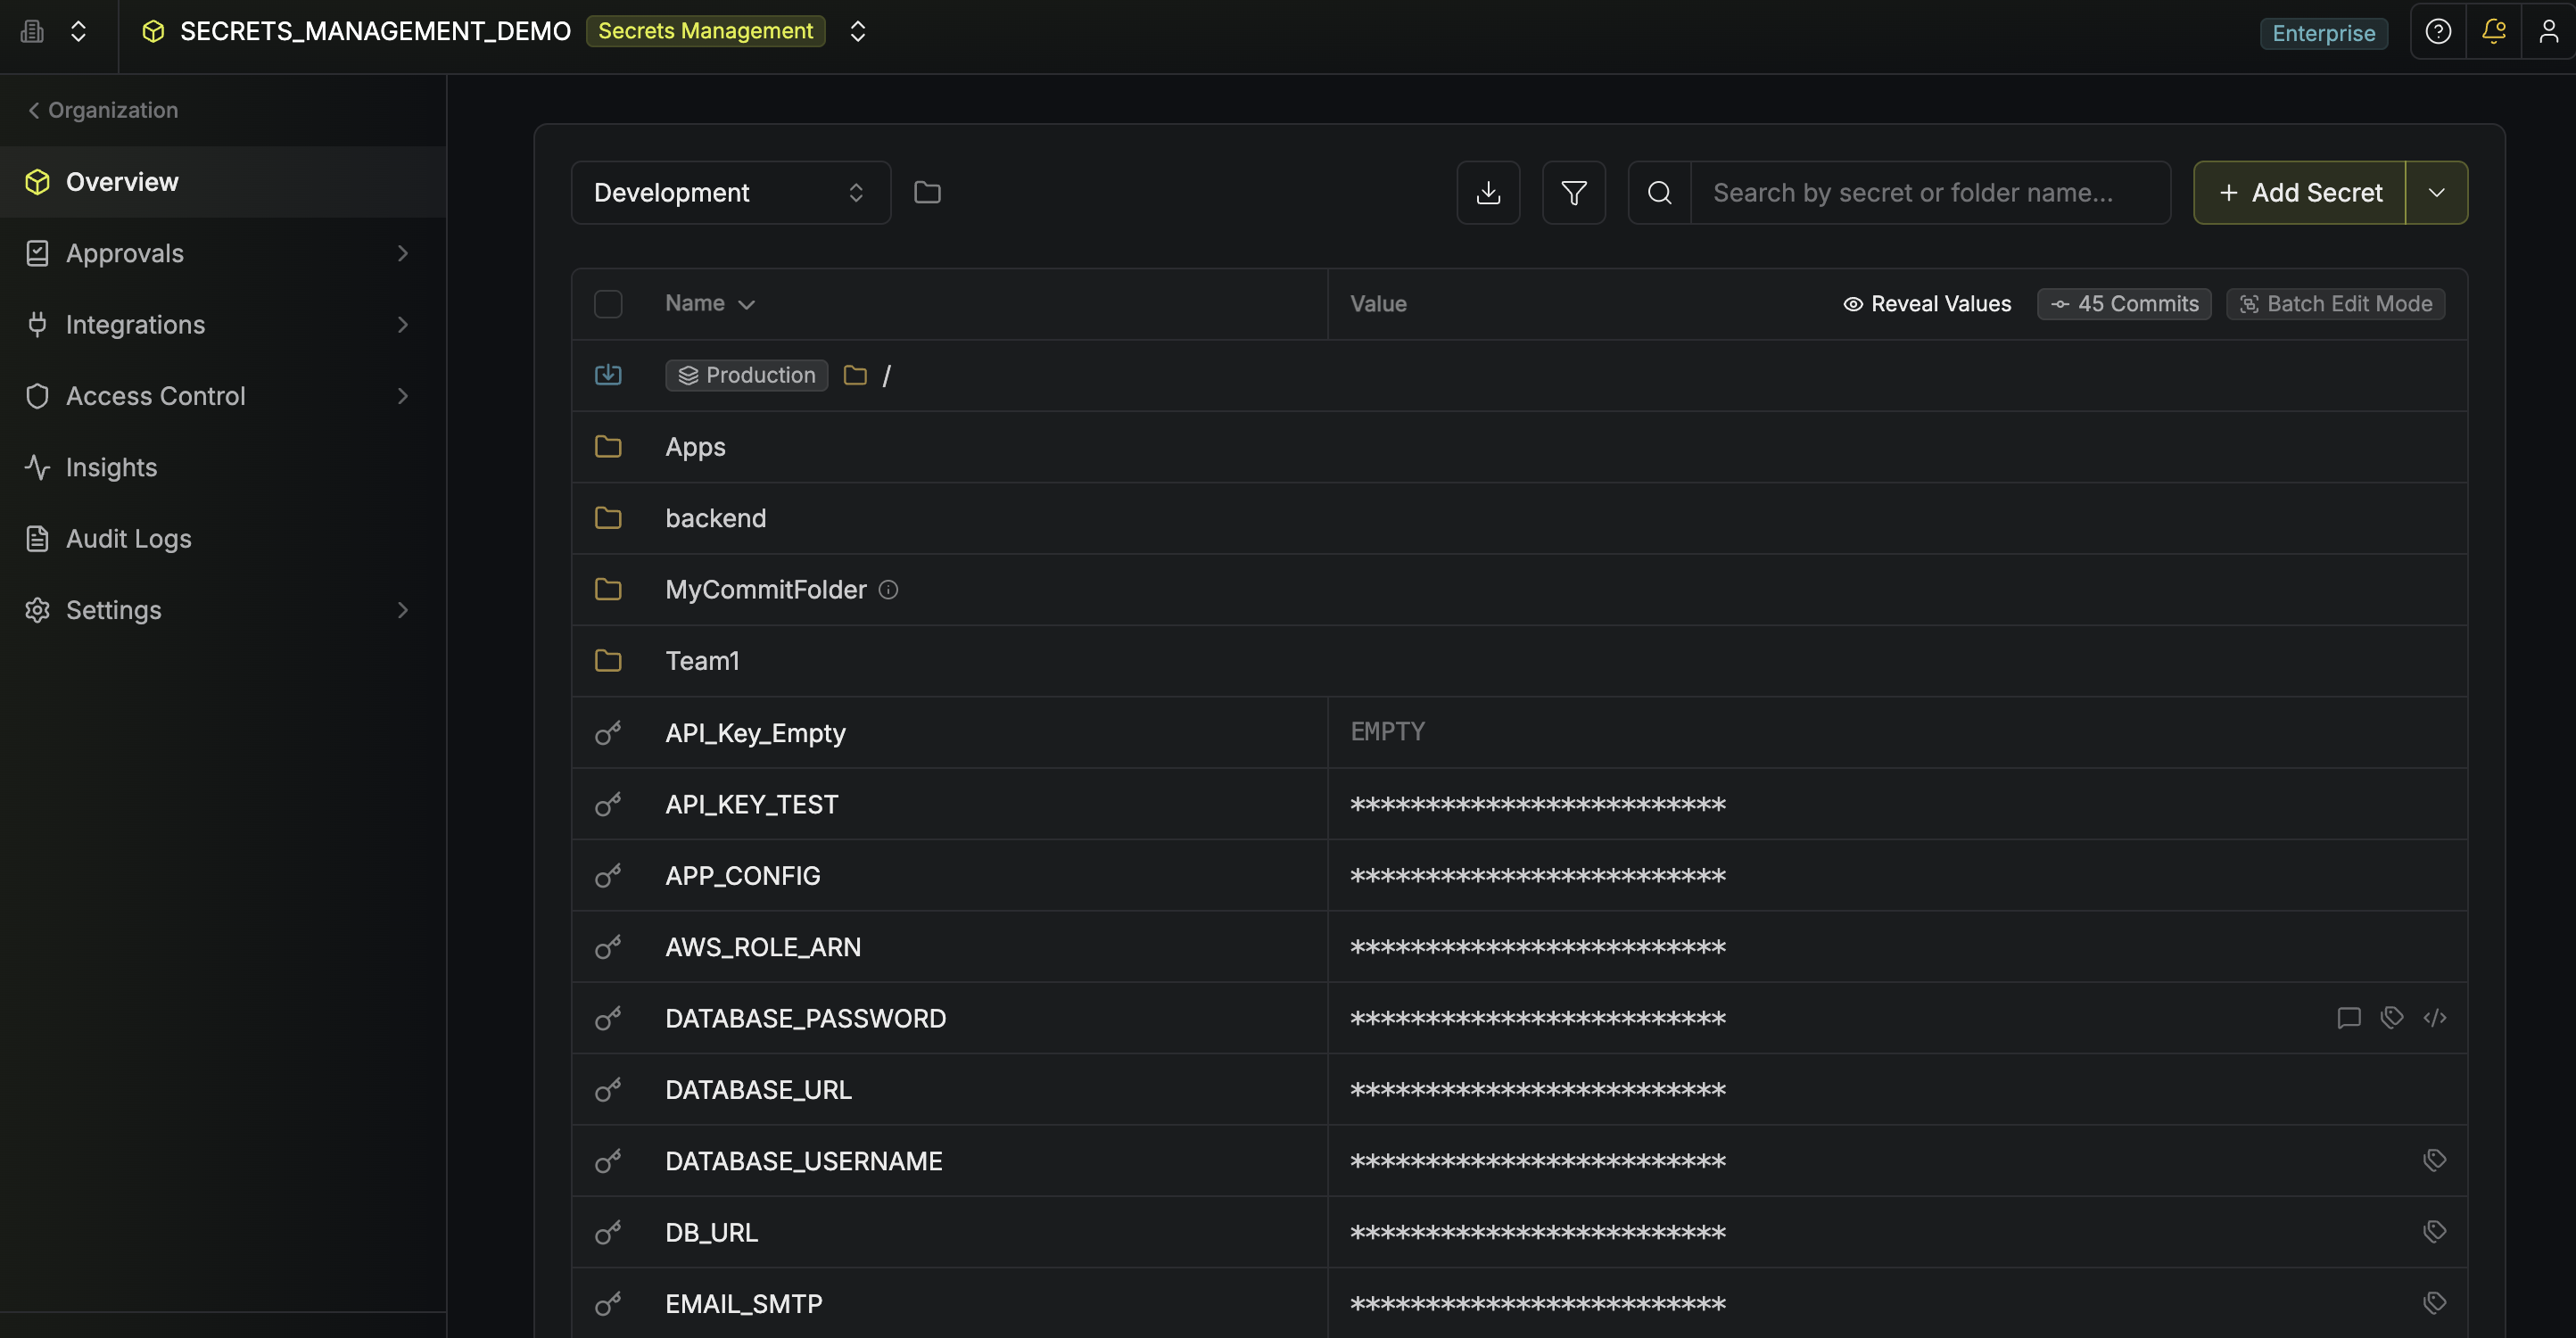
Task: Open Integrations in the sidebar
Action: tap(223, 324)
